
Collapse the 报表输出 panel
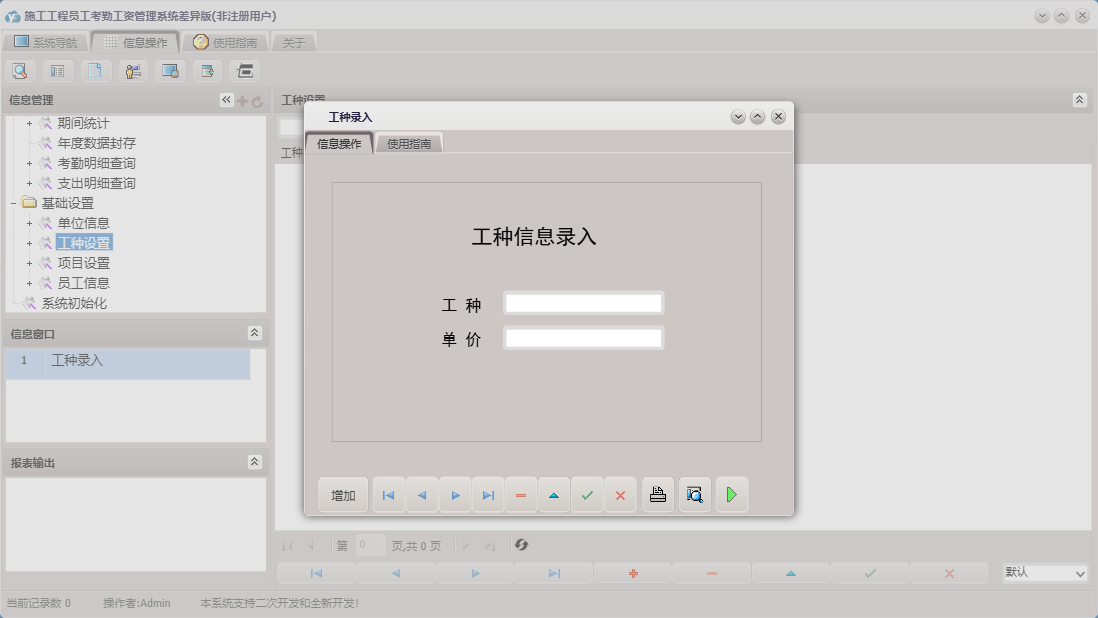[255, 462]
